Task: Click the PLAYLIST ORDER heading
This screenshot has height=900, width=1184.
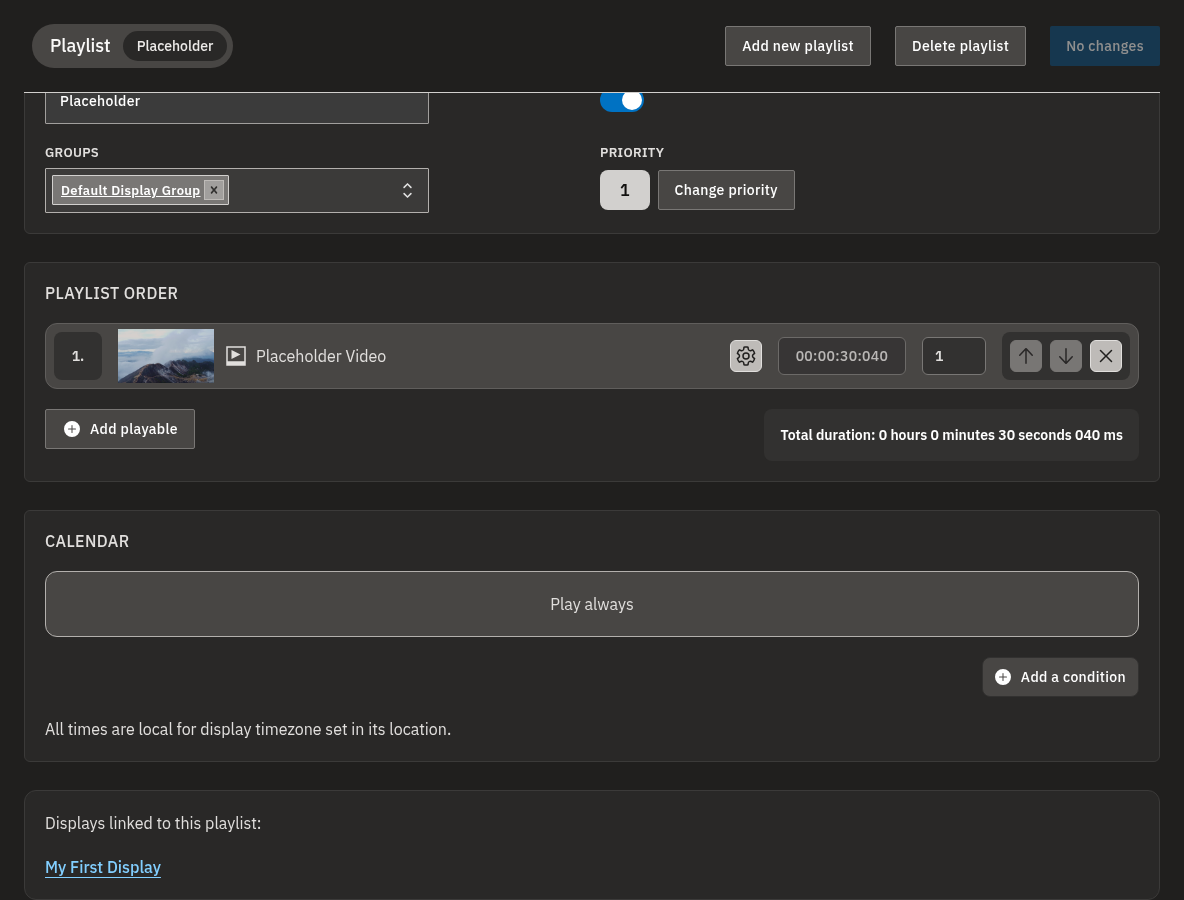Action: (112, 294)
